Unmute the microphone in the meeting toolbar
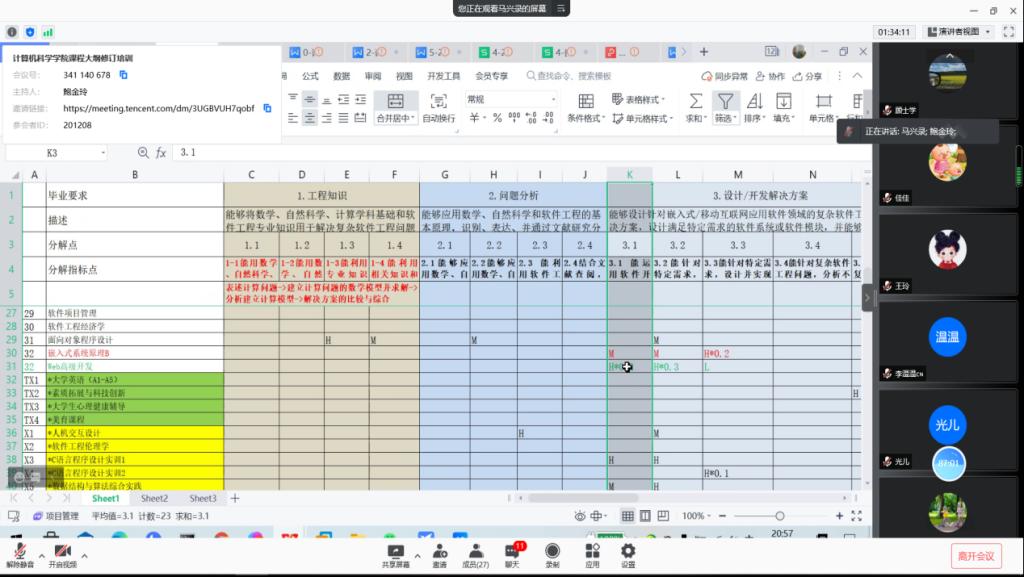 click(x=20, y=555)
